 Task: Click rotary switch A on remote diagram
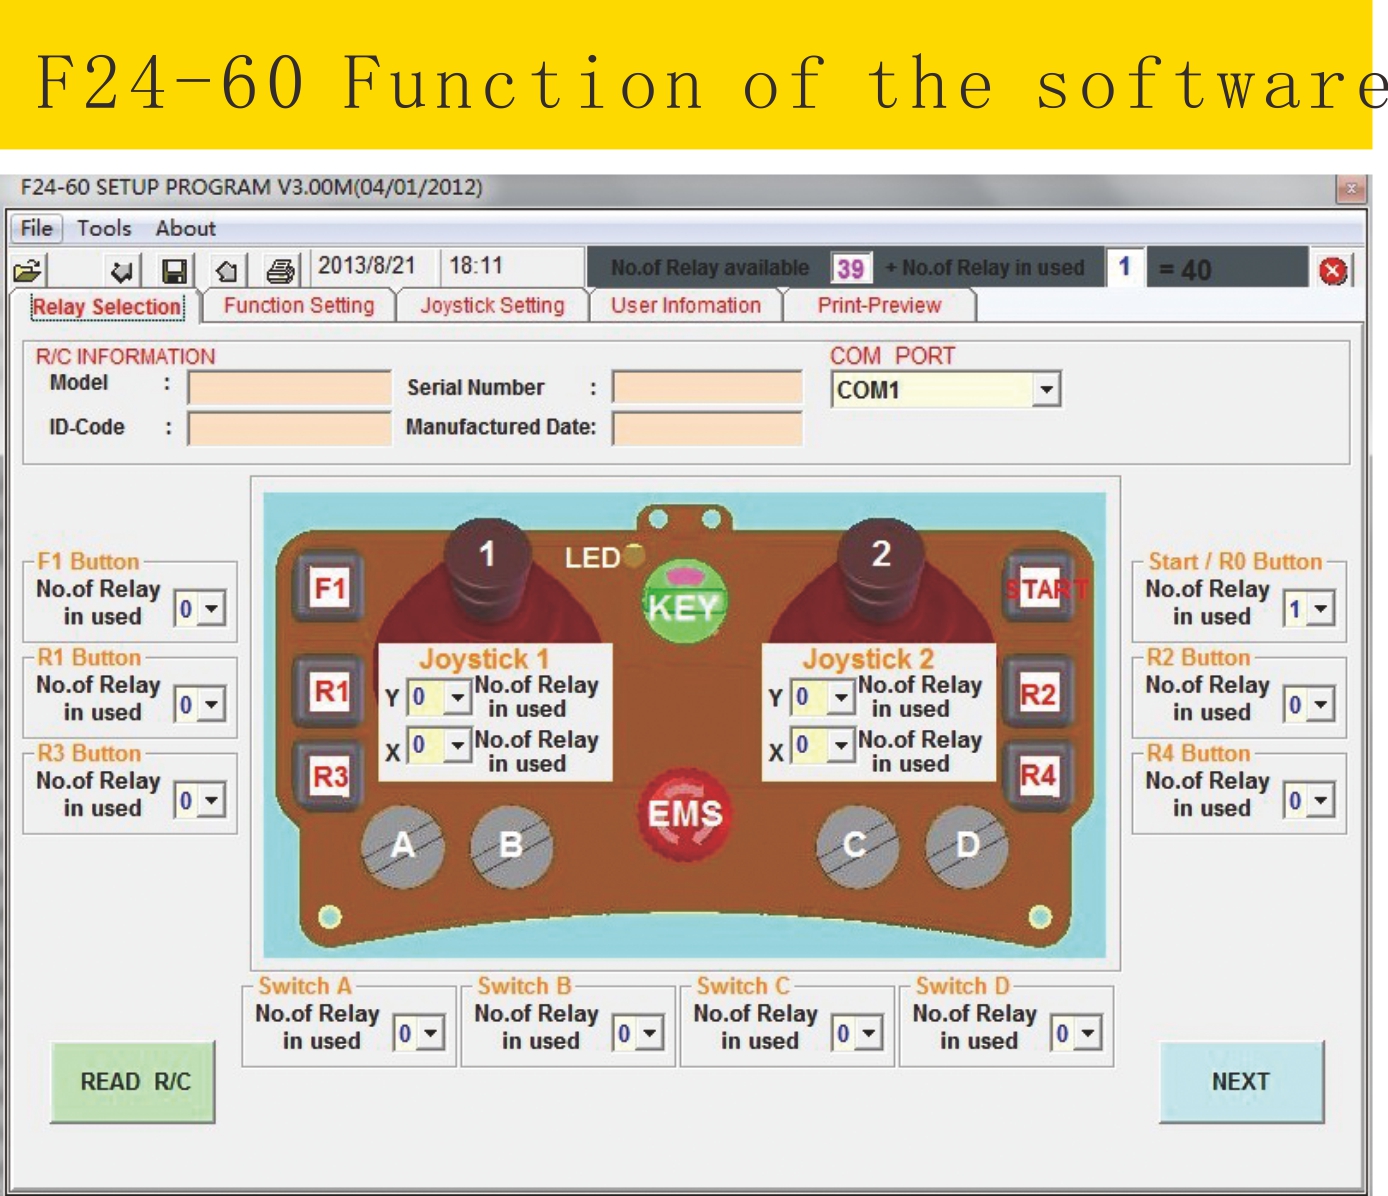(x=402, y=846)
